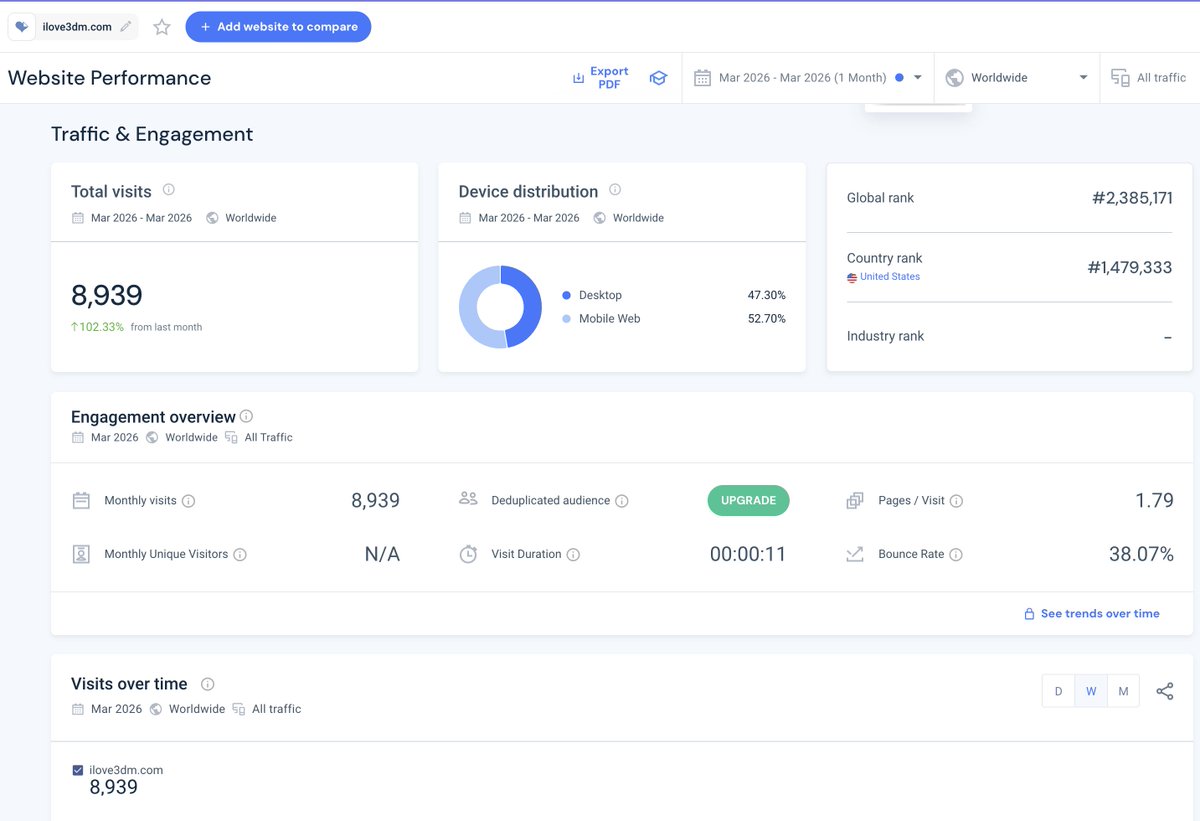Click the Monthly visits calendar icon

pos(81,501)
